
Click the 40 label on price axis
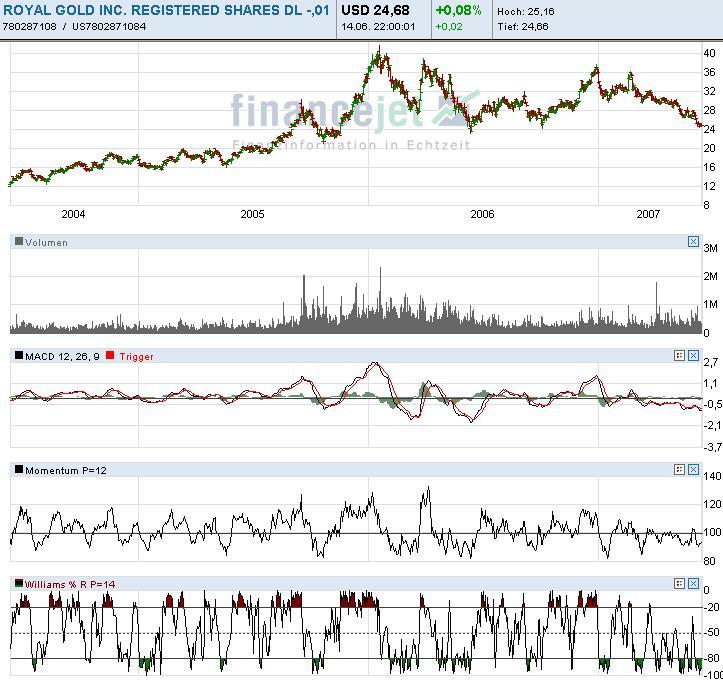(x=709, y=53)
